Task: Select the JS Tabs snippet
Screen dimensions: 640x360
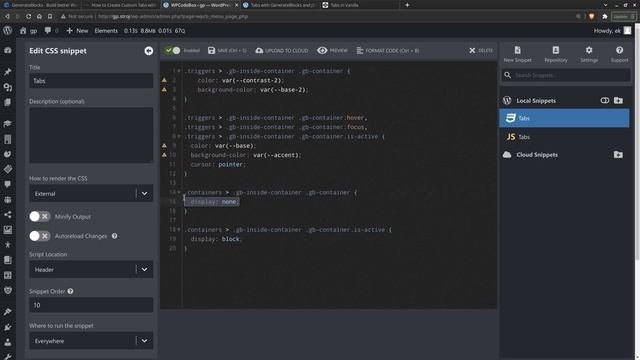Action: [x=564, y=137]
